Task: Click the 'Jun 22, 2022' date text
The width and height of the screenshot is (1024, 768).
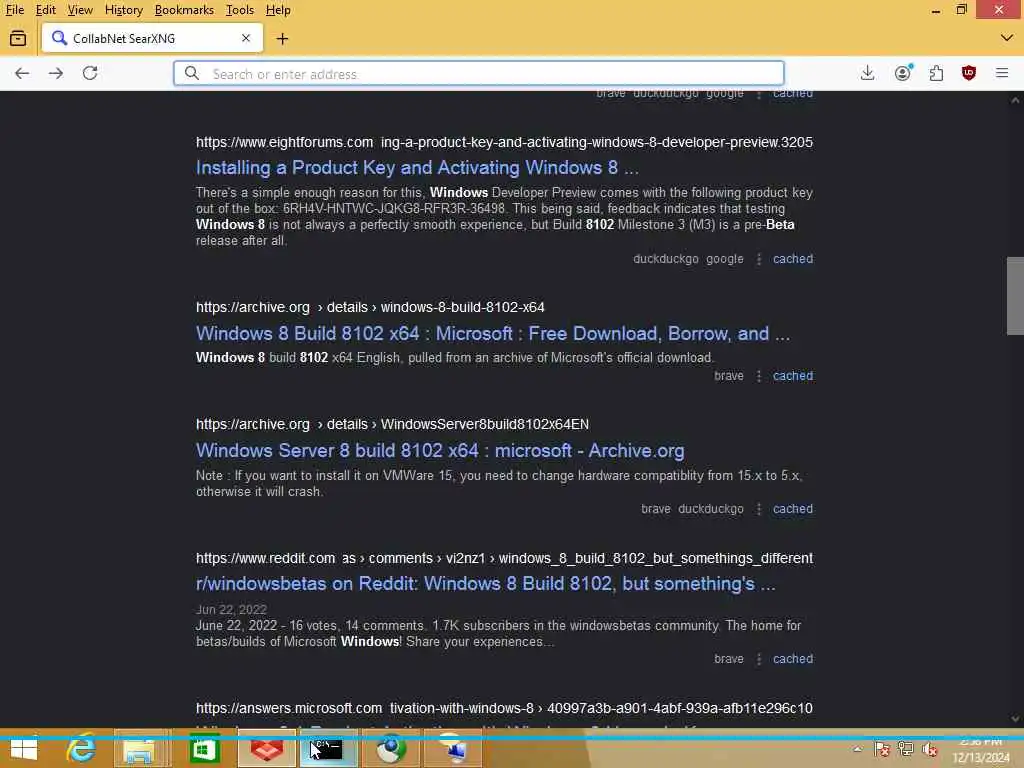Action: [x=231, y=609]
